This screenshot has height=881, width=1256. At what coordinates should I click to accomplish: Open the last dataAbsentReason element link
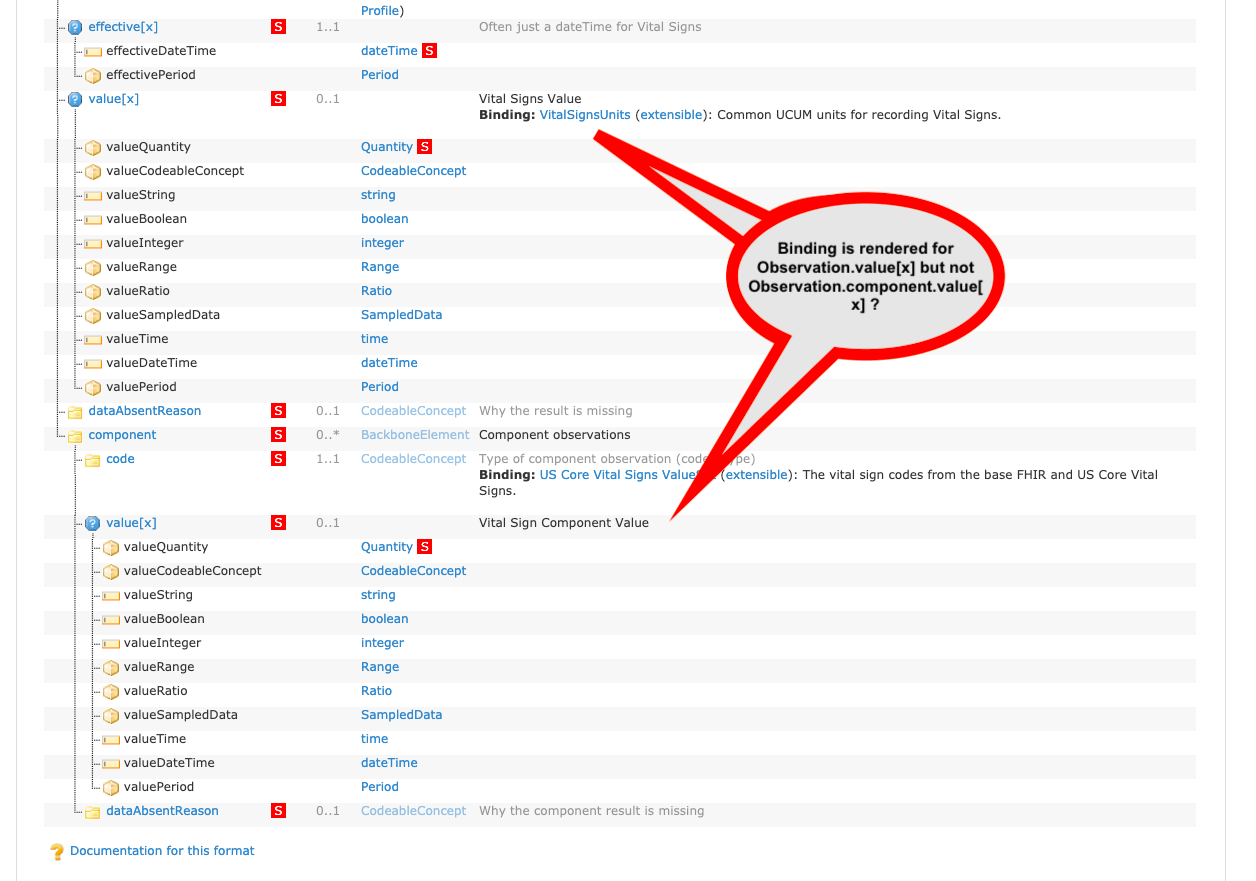tap(162, 811)
